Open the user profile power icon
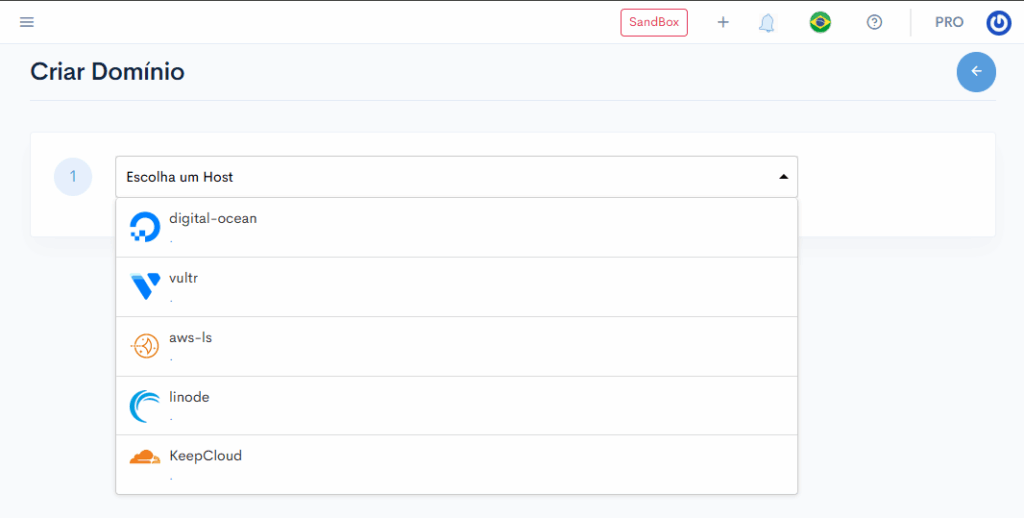Viewport: 1024px width, 518px height. click(x=999, y=23)
